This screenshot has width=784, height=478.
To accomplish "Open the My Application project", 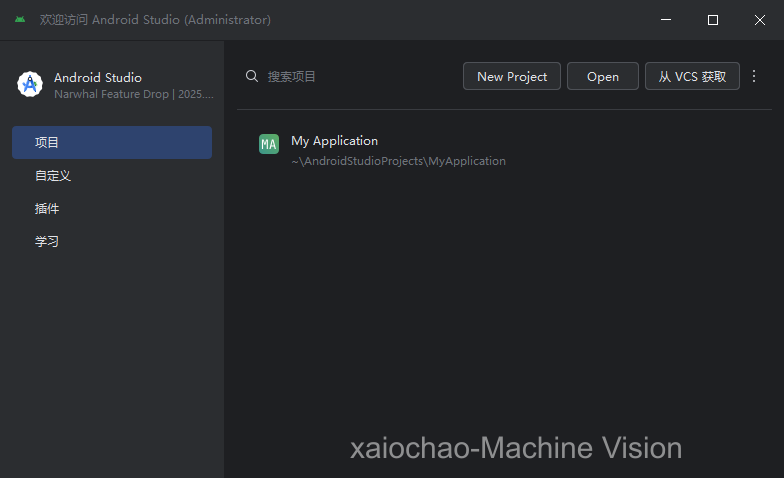I will click(x=504, y=150).
